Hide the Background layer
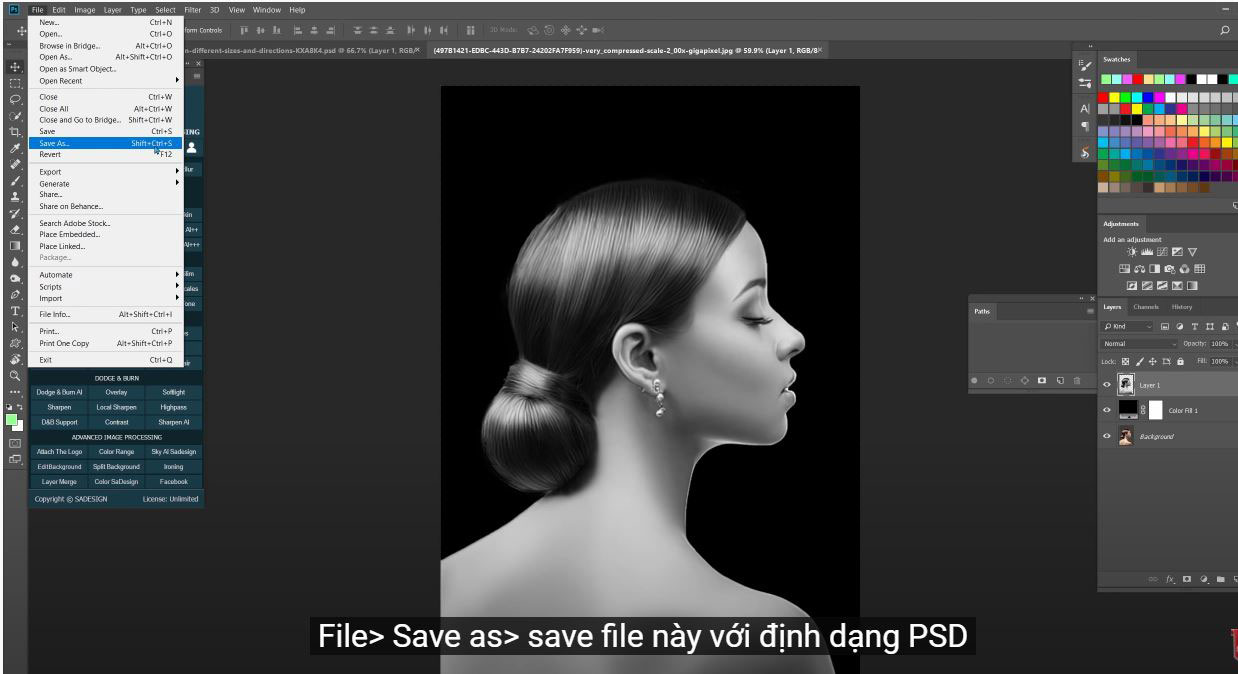This screenshot has height=674, width=1238. pos(1107,437)
